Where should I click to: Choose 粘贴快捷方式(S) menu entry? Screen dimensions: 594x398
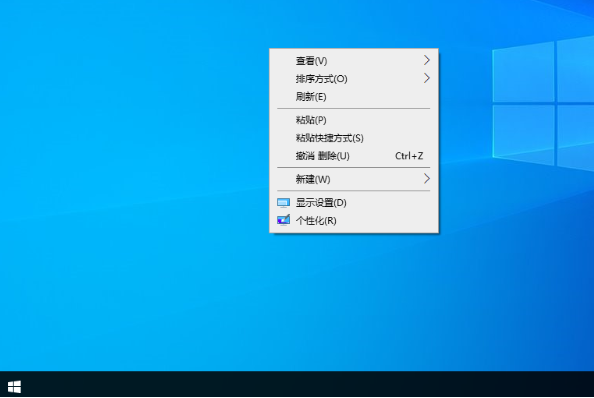point(354,138)
